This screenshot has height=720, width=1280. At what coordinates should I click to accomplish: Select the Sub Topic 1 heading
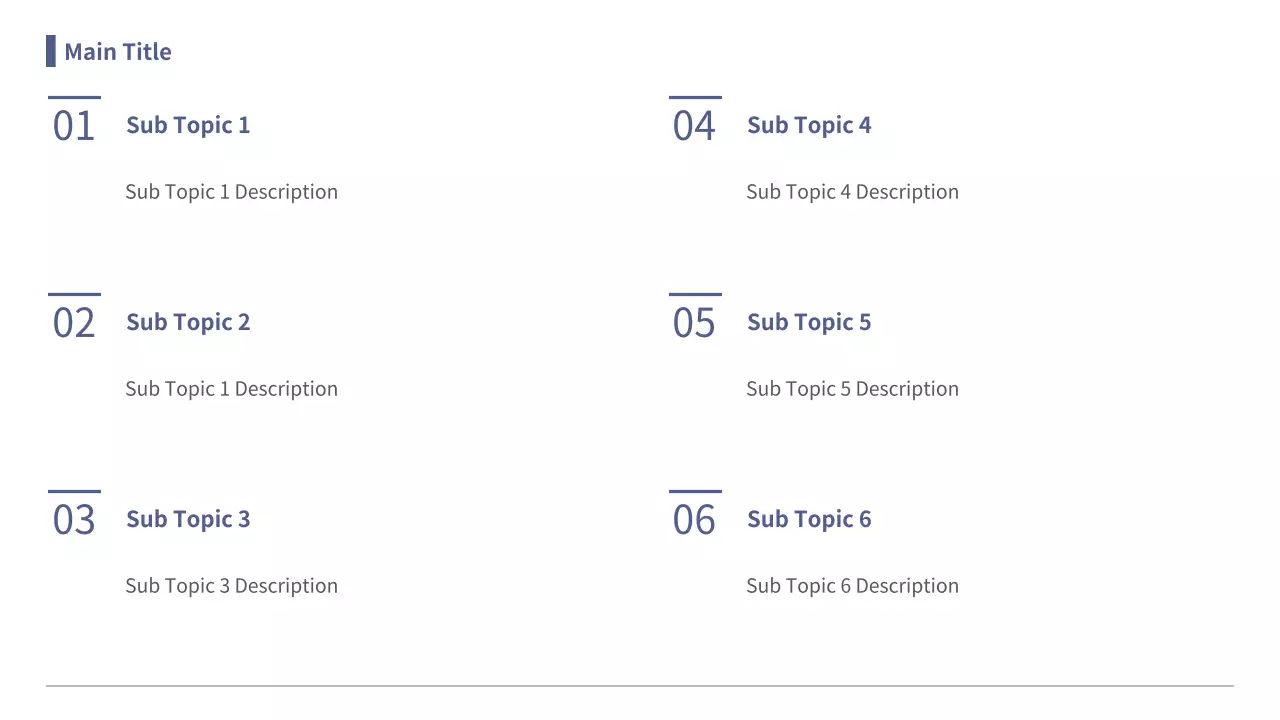[x=188, y=125]
